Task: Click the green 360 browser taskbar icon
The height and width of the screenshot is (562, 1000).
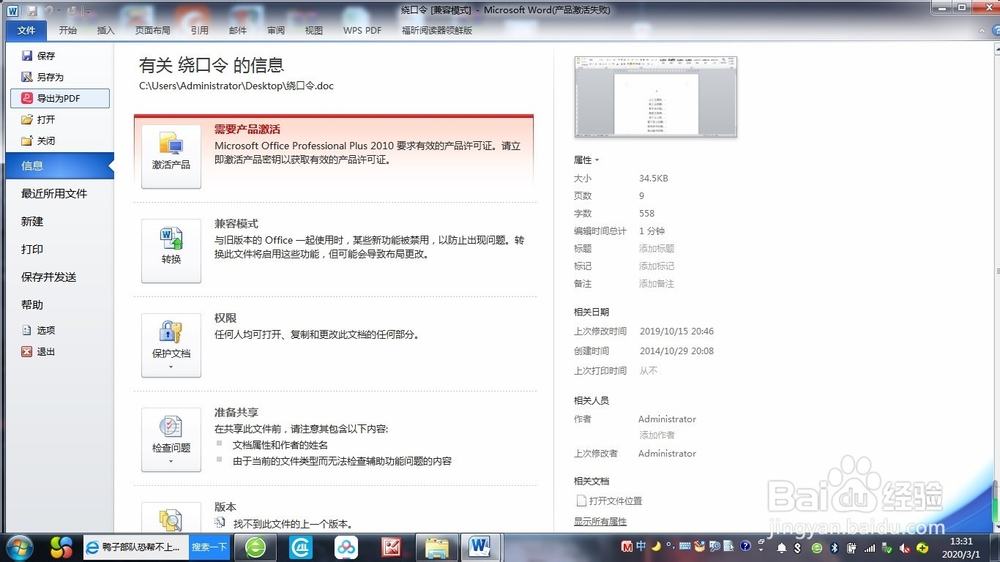Action: pyautogui.click(x=256, y=547)
